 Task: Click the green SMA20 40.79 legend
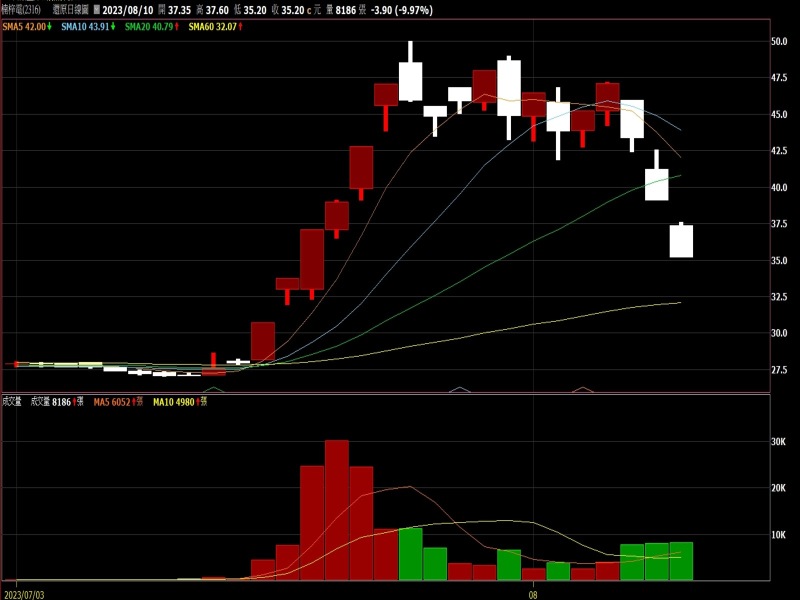[x=149, y=27]
